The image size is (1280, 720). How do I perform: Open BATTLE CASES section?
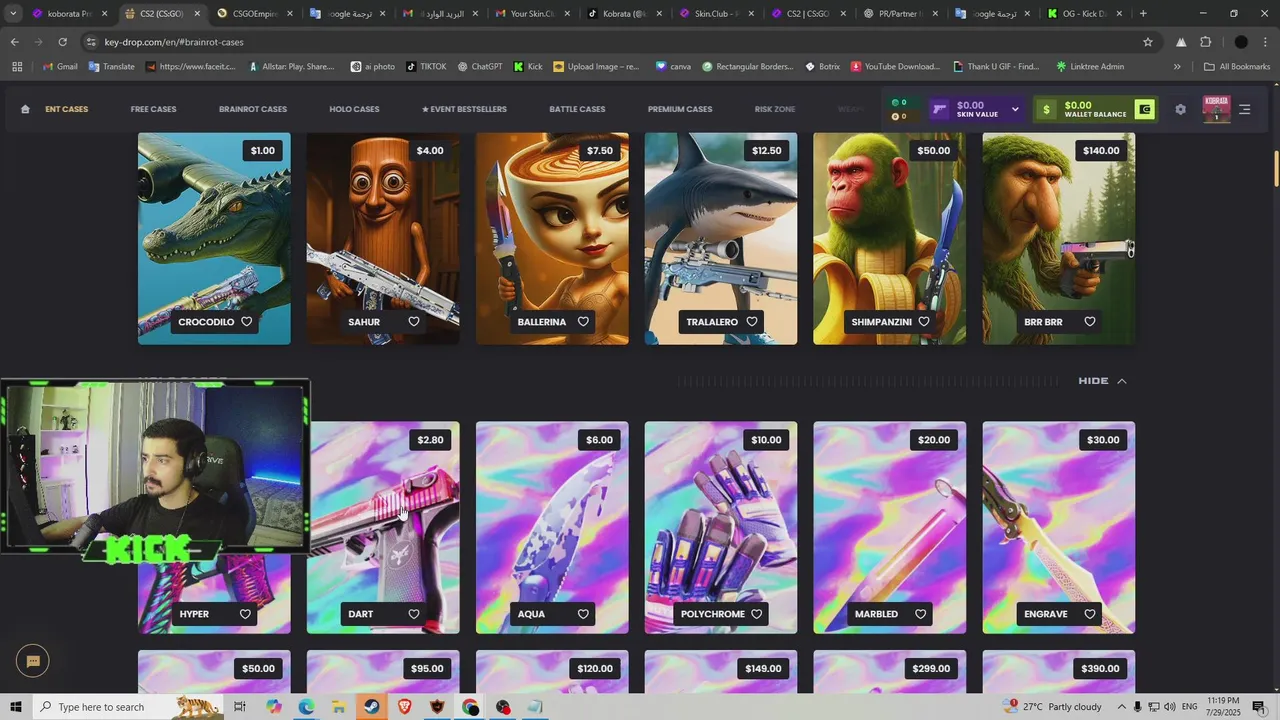577,109
